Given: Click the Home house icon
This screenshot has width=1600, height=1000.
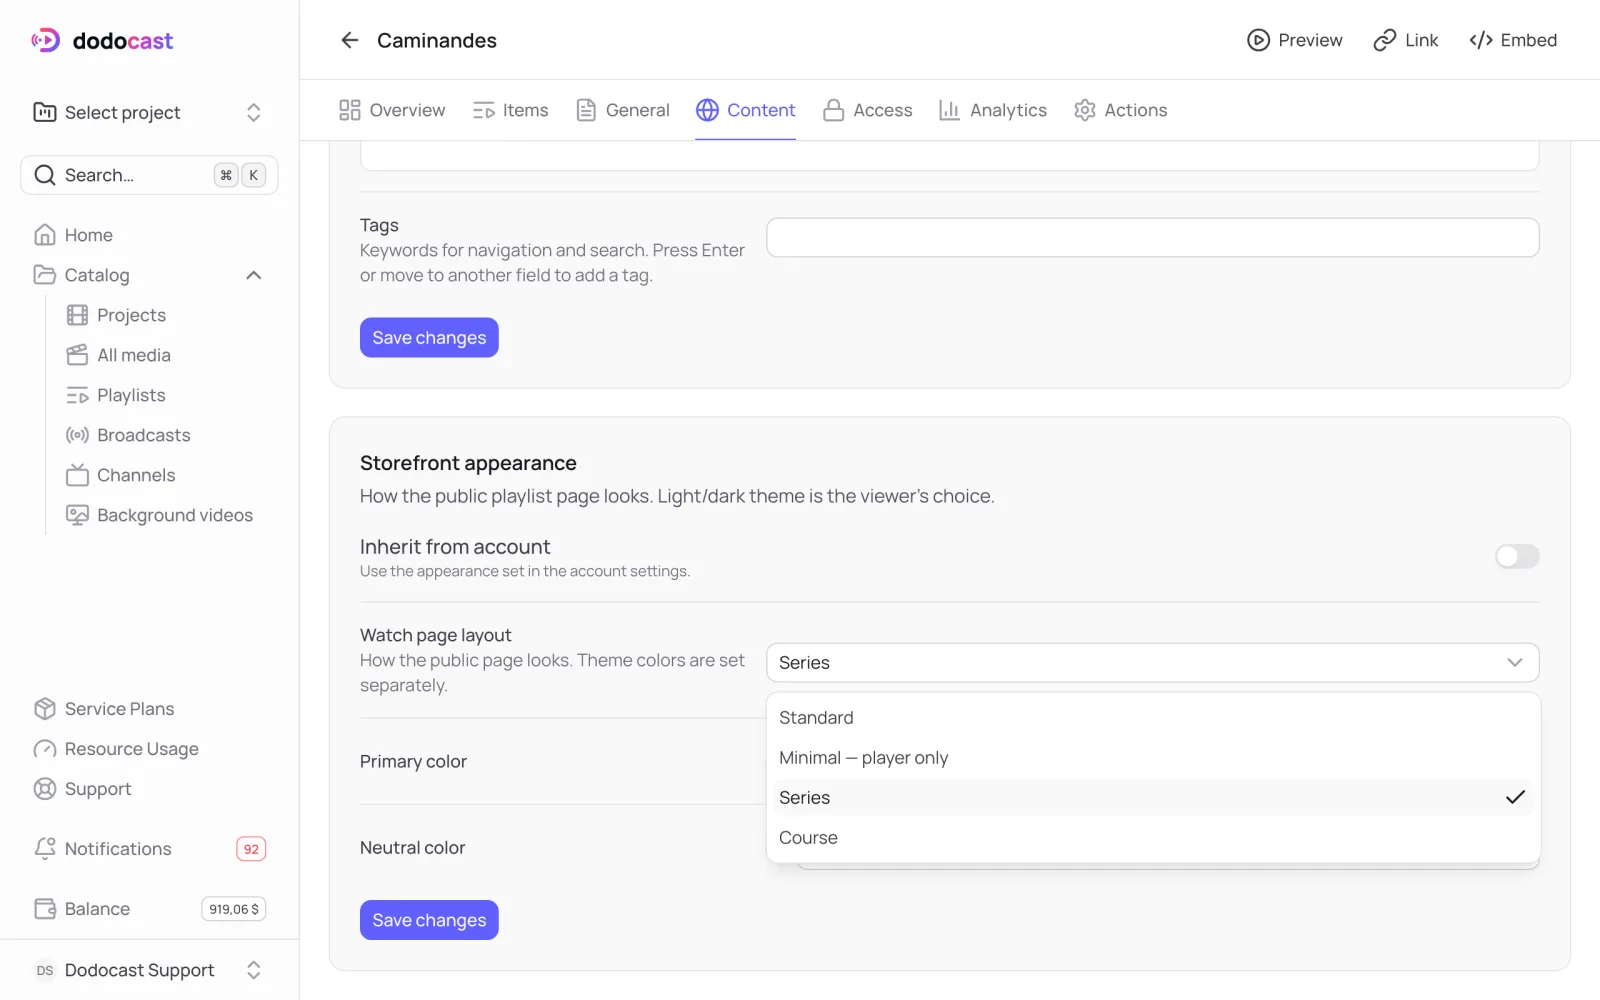Looking at the screenshot, I should (x=45, y=235).
